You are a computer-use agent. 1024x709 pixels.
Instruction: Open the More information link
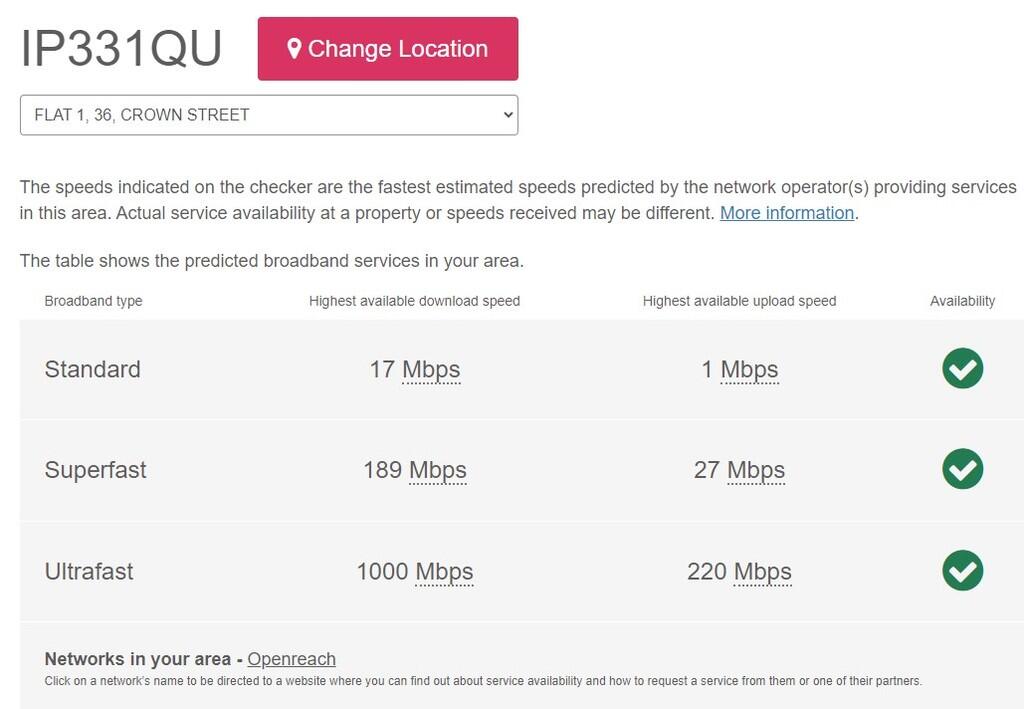tap(786, 212)
